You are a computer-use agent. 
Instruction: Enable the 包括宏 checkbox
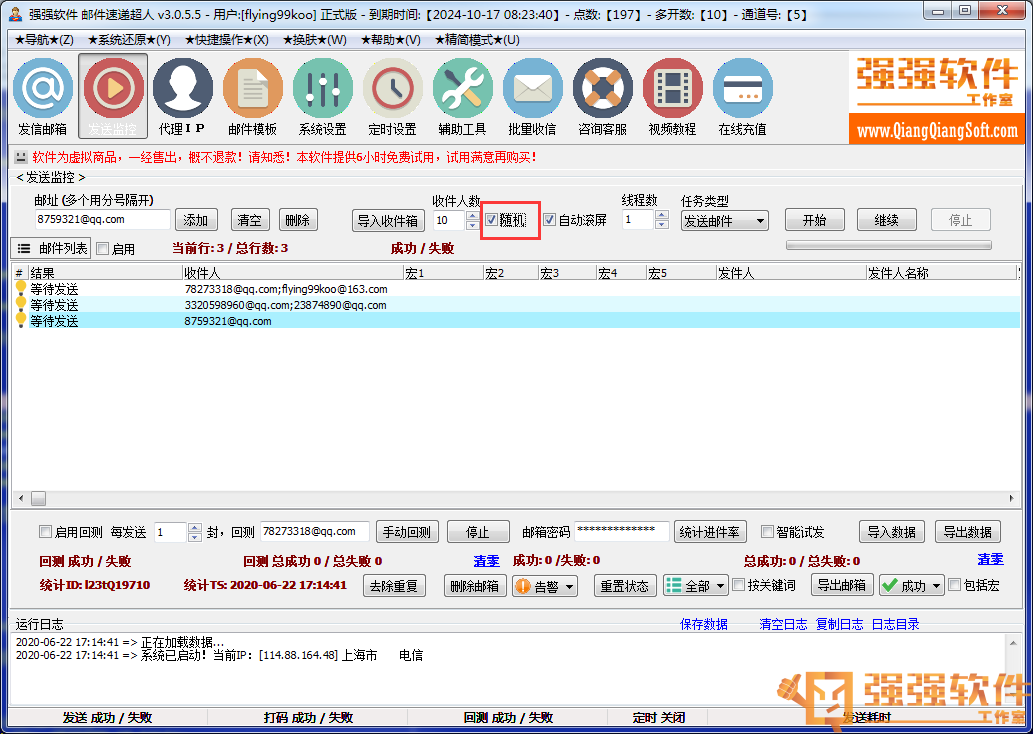point(955,585)
